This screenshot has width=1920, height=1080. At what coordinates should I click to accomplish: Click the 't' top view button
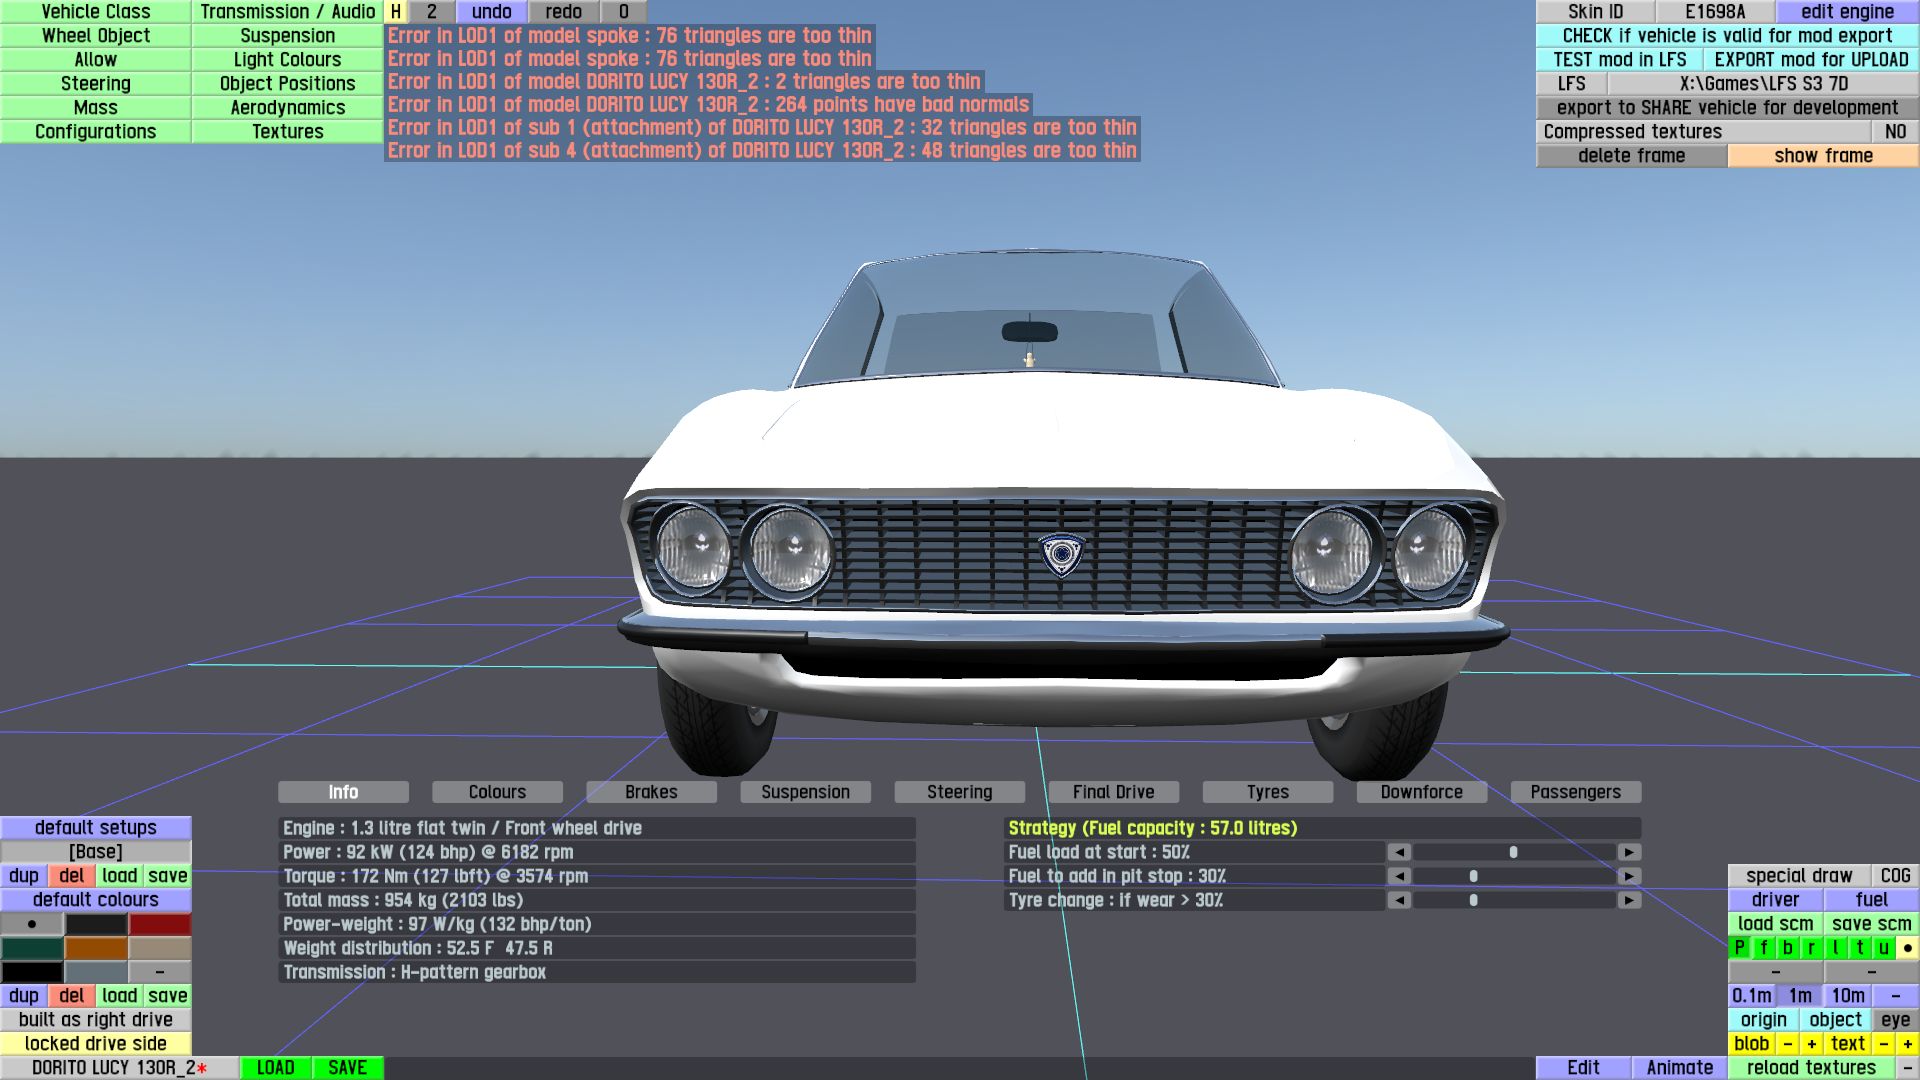tap(1859, 948)
